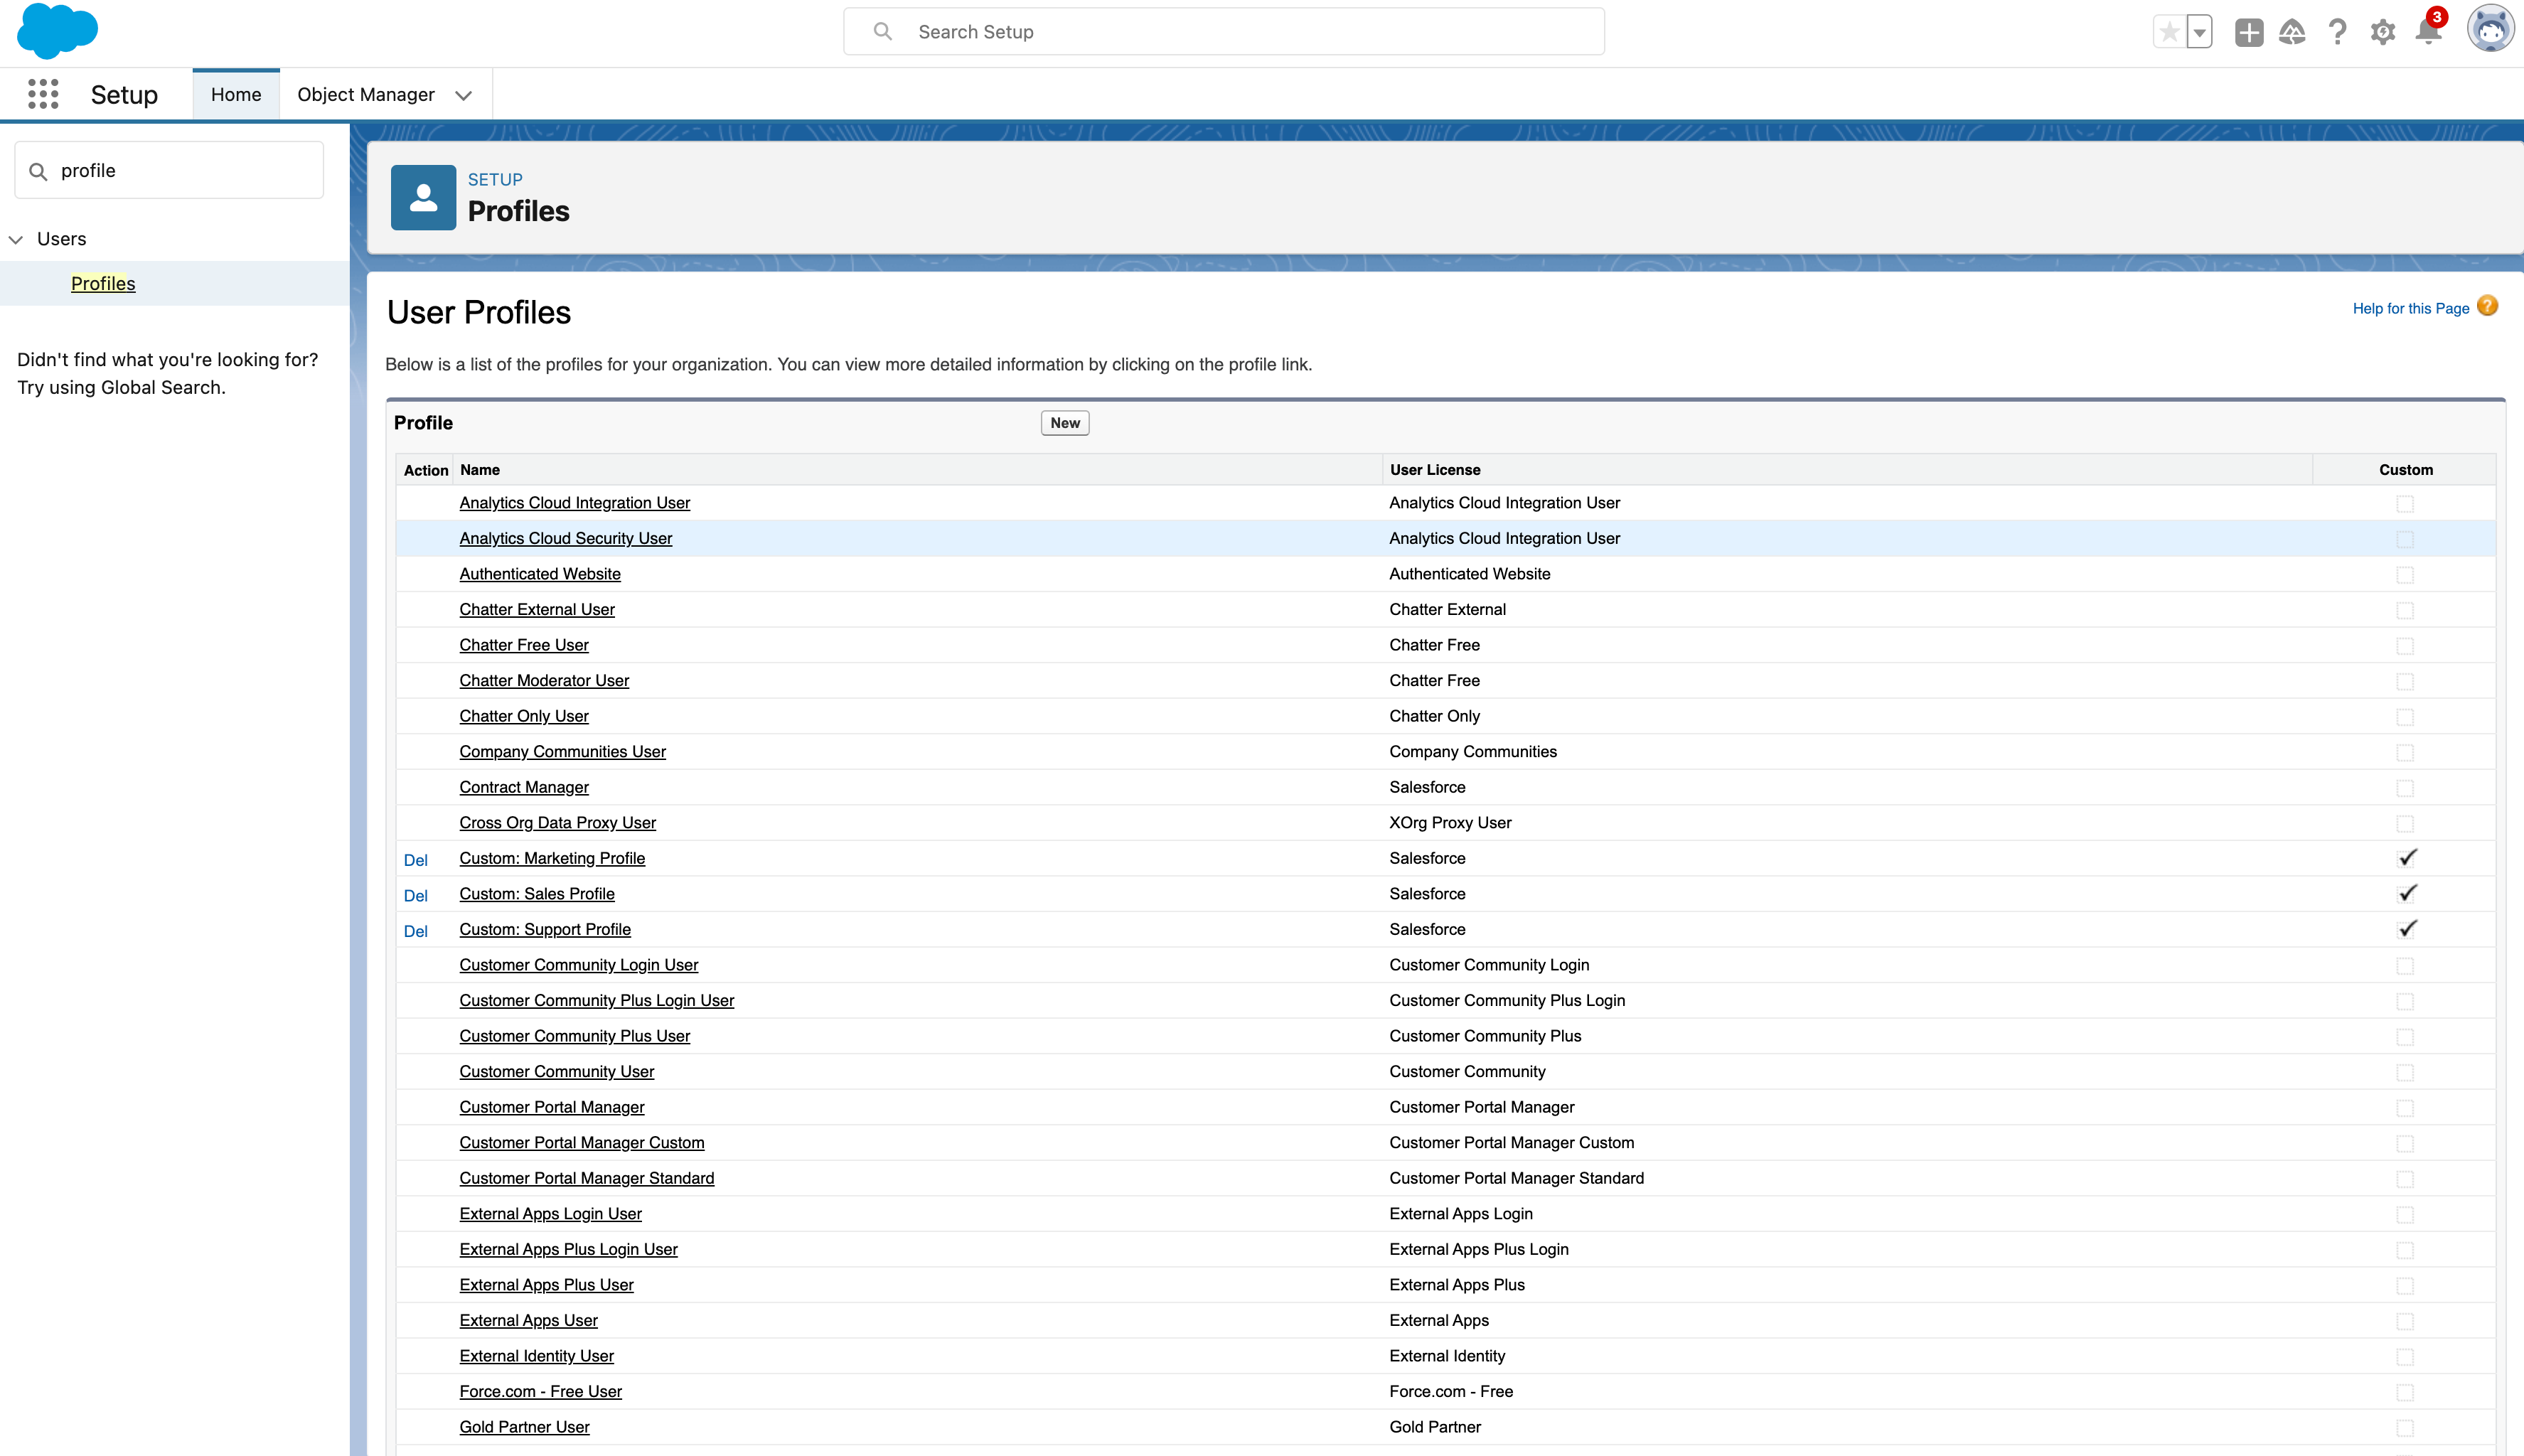Viewport: 2524px width, 1456px height.
Task: Open Chatter Moderator User profile
Action: (x=544, y=680)
